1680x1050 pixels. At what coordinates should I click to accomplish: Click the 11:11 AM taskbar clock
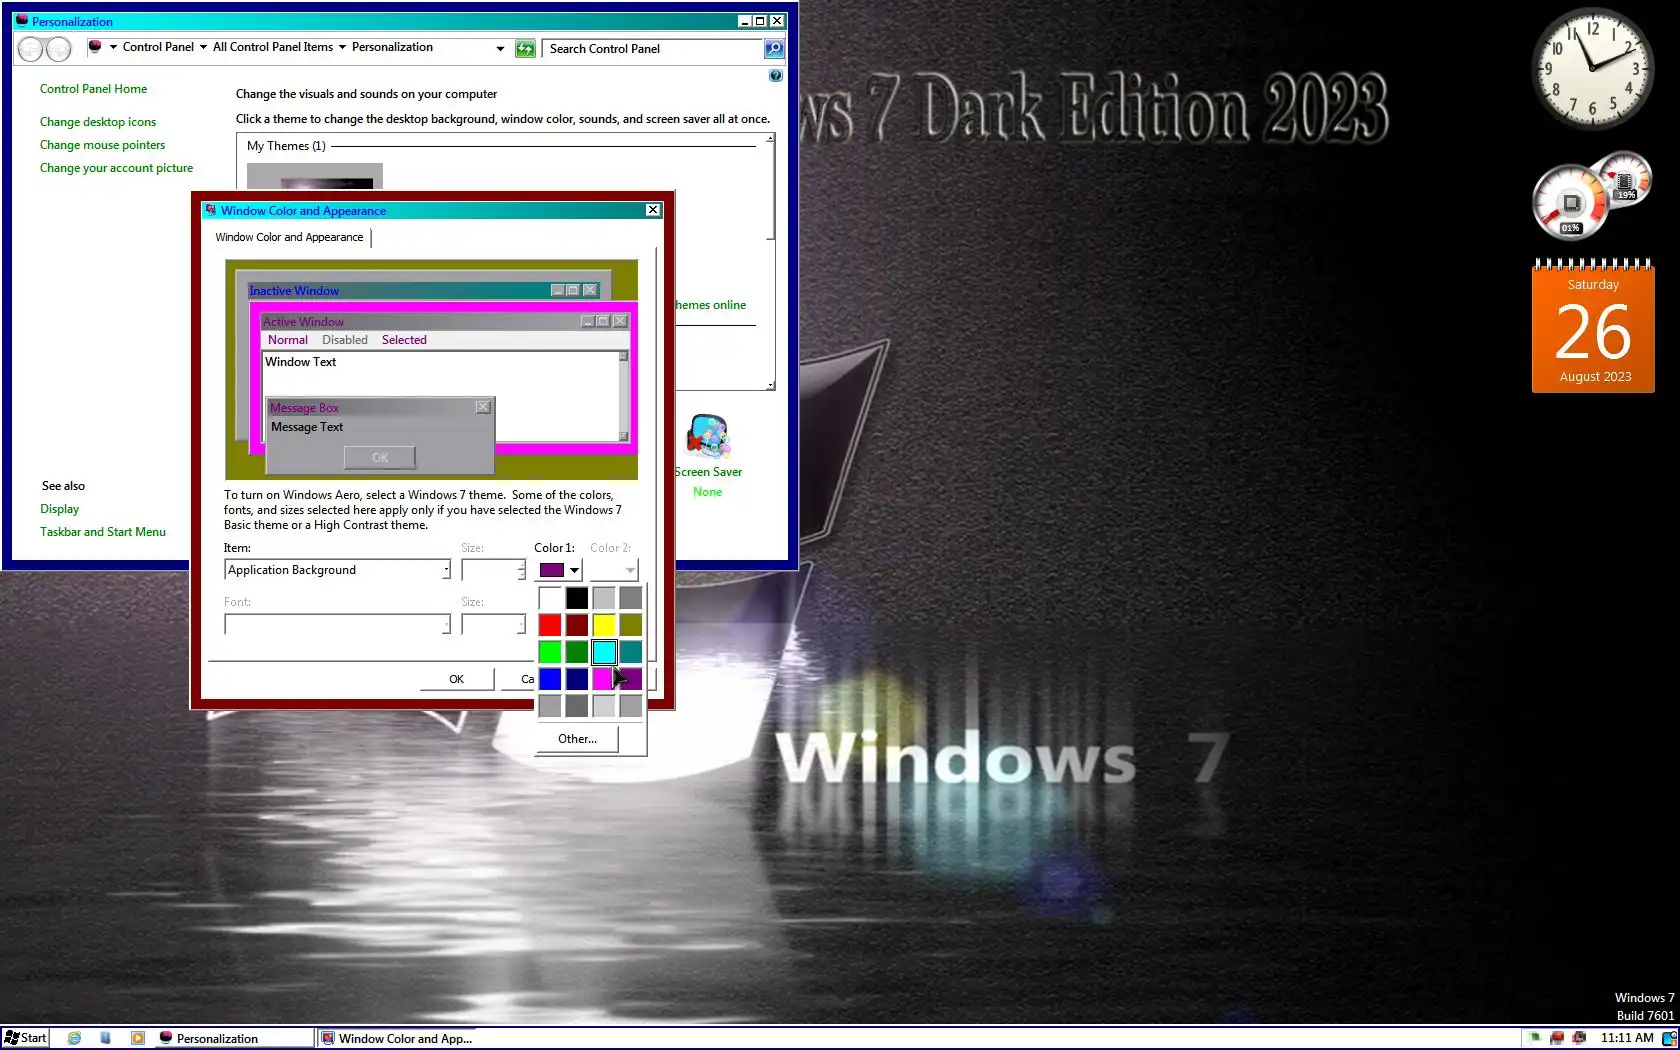click(x=1627, y=1038)
